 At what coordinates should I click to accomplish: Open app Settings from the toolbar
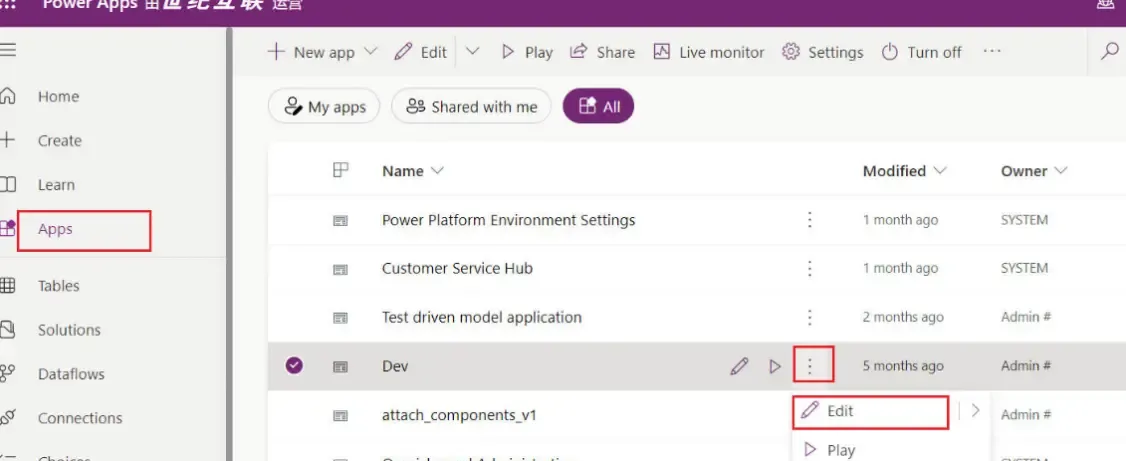coord(823,52)
